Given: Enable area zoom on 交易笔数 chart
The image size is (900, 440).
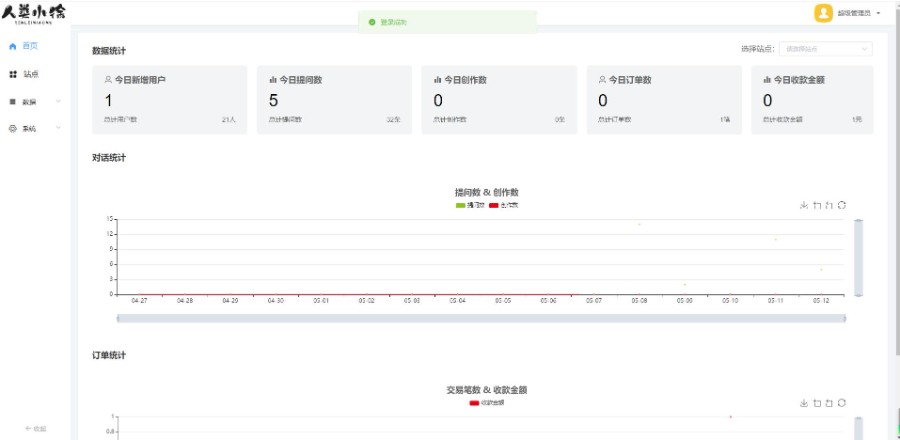Looking at the screenshot, I should tap(817, 403).
